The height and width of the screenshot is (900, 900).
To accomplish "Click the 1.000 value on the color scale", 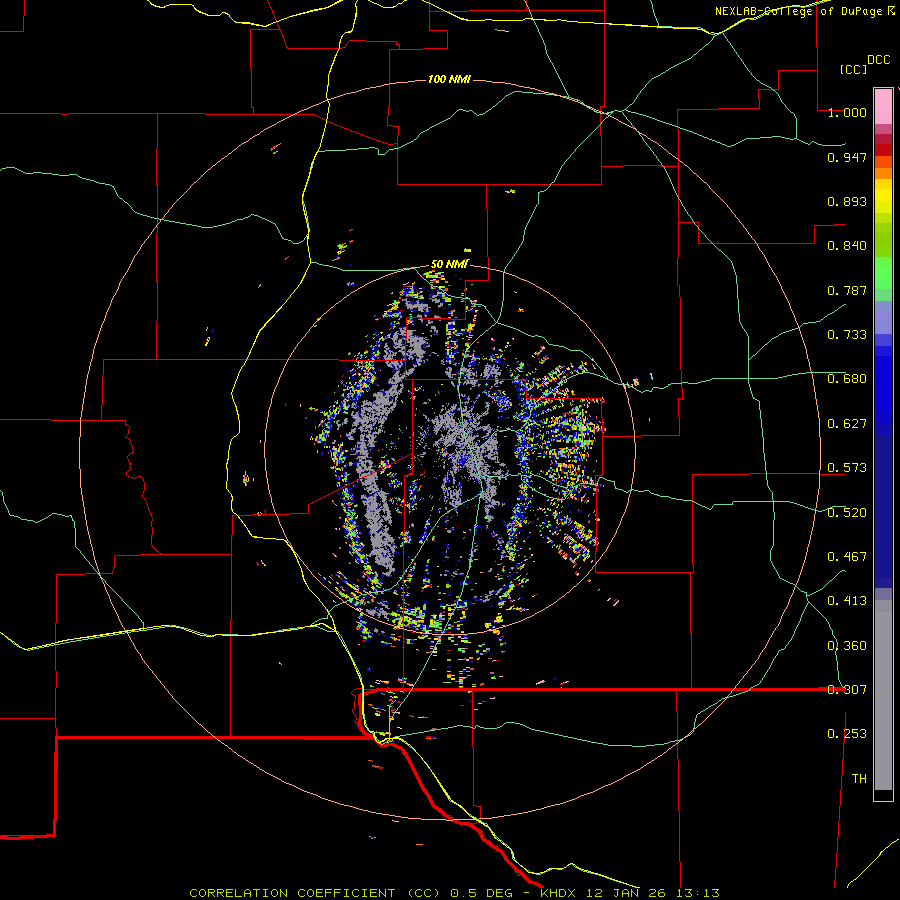I will pos(847,112).
